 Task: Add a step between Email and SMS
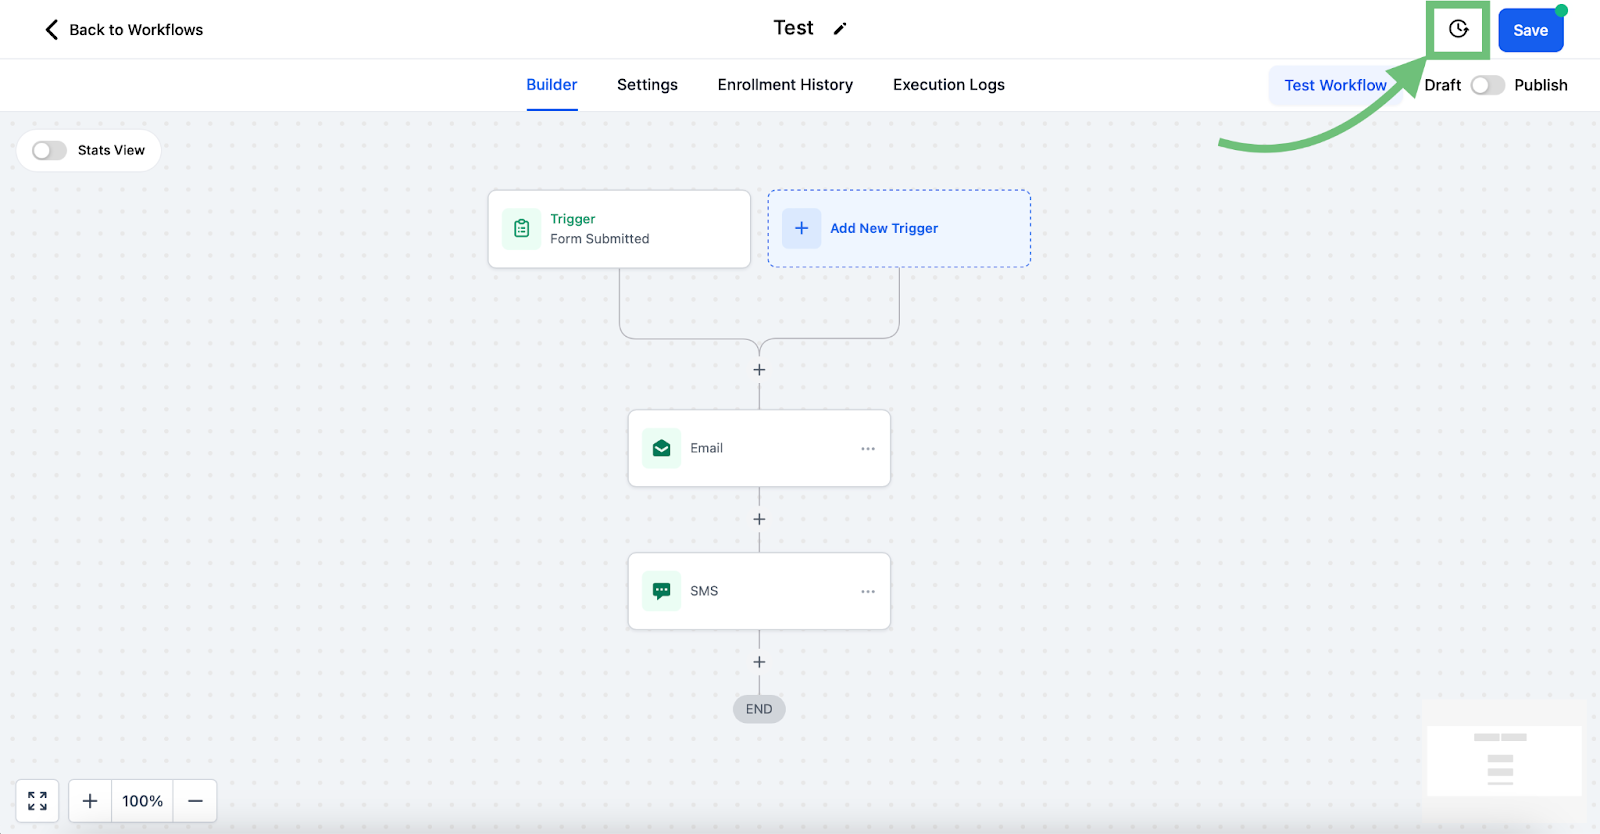click(x=759, y=519)
